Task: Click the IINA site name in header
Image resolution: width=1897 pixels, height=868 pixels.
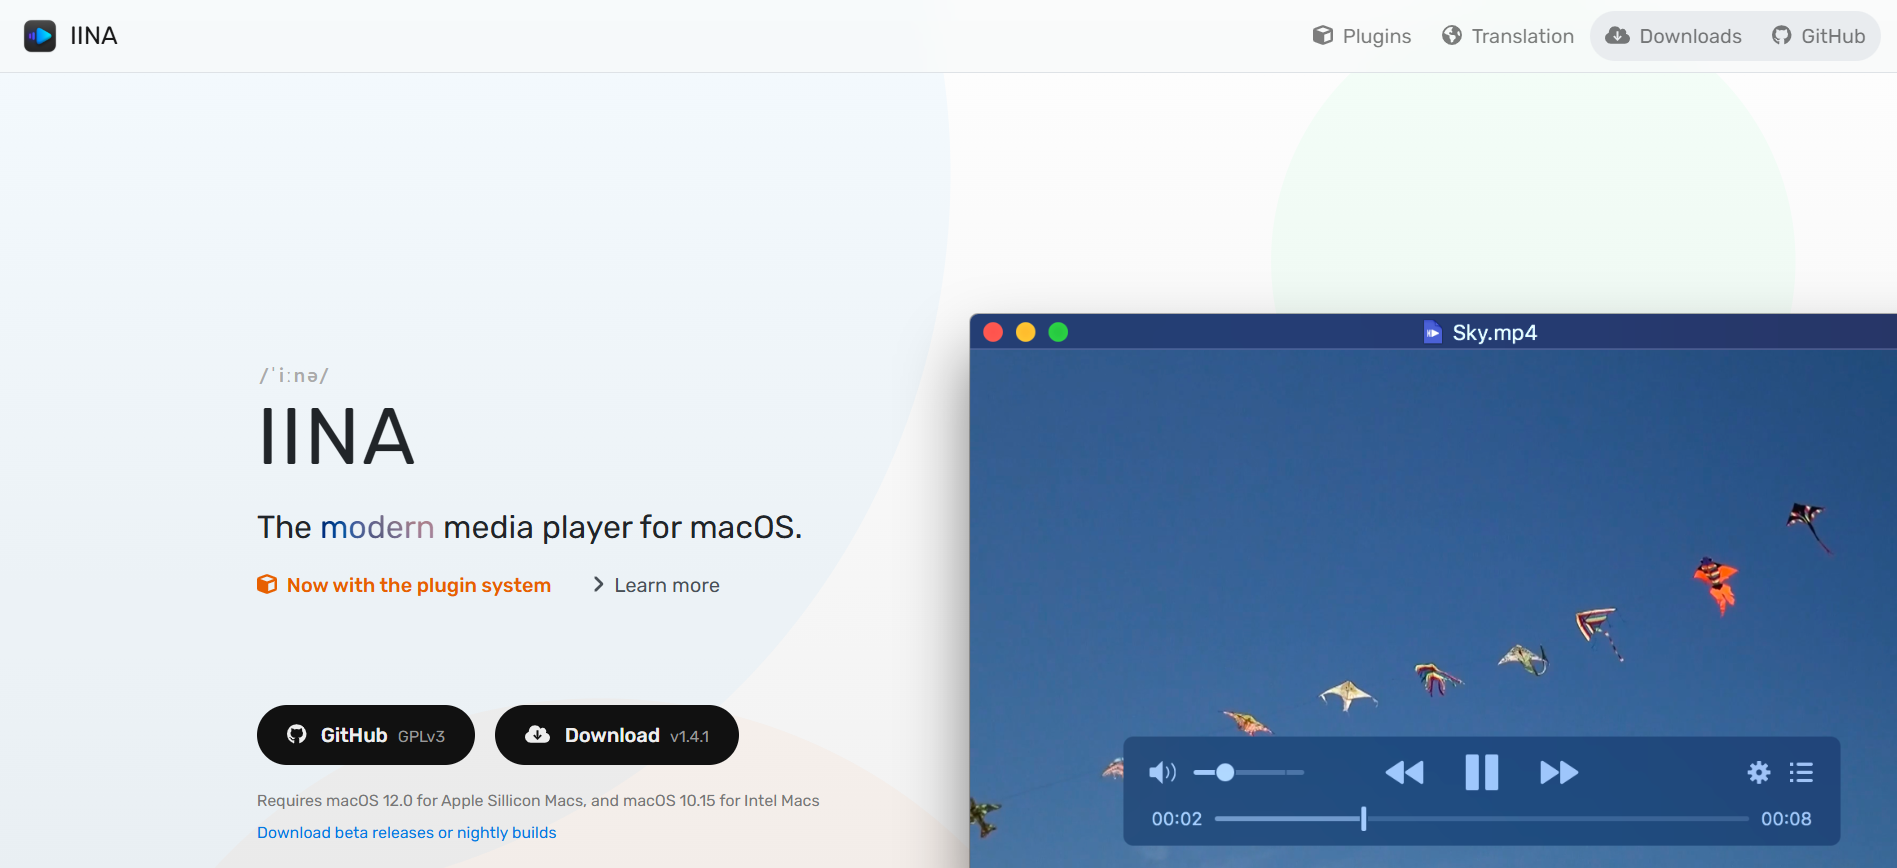Action: click(94, 36)
